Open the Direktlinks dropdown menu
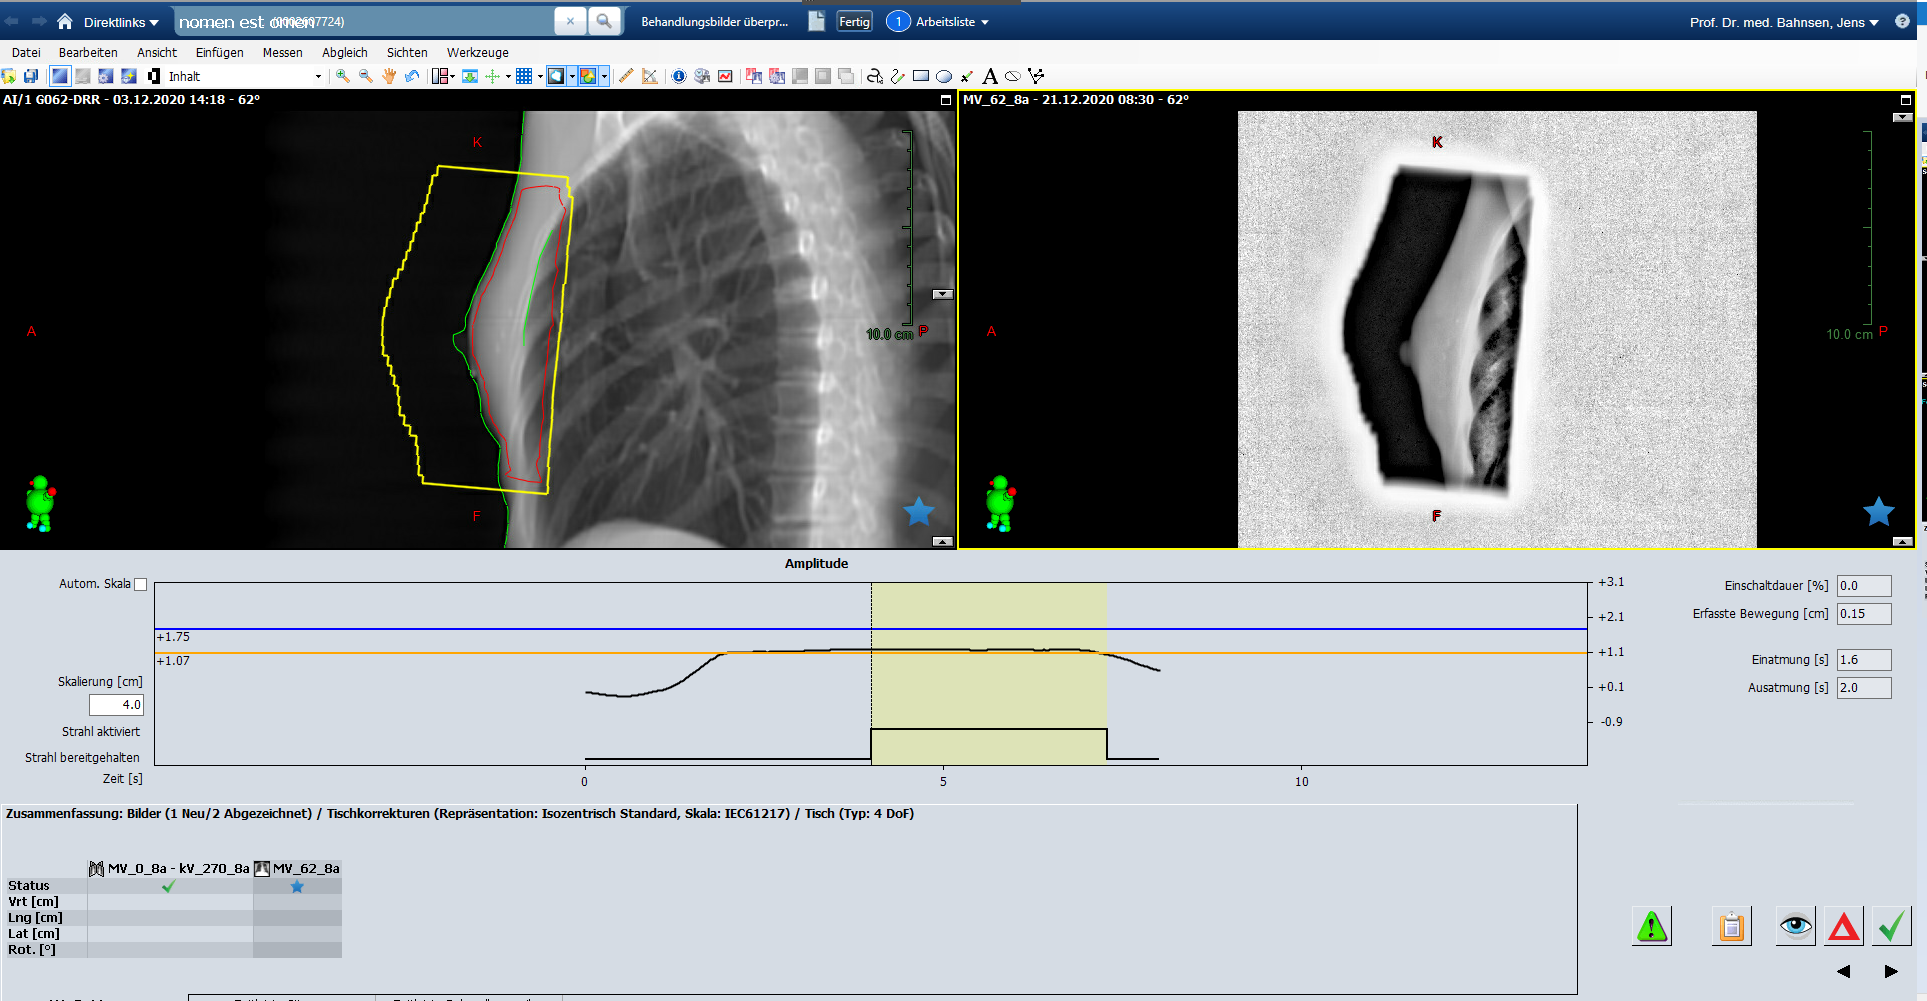The height and width of the screenshot is (1001, 1927). point(121,22)
